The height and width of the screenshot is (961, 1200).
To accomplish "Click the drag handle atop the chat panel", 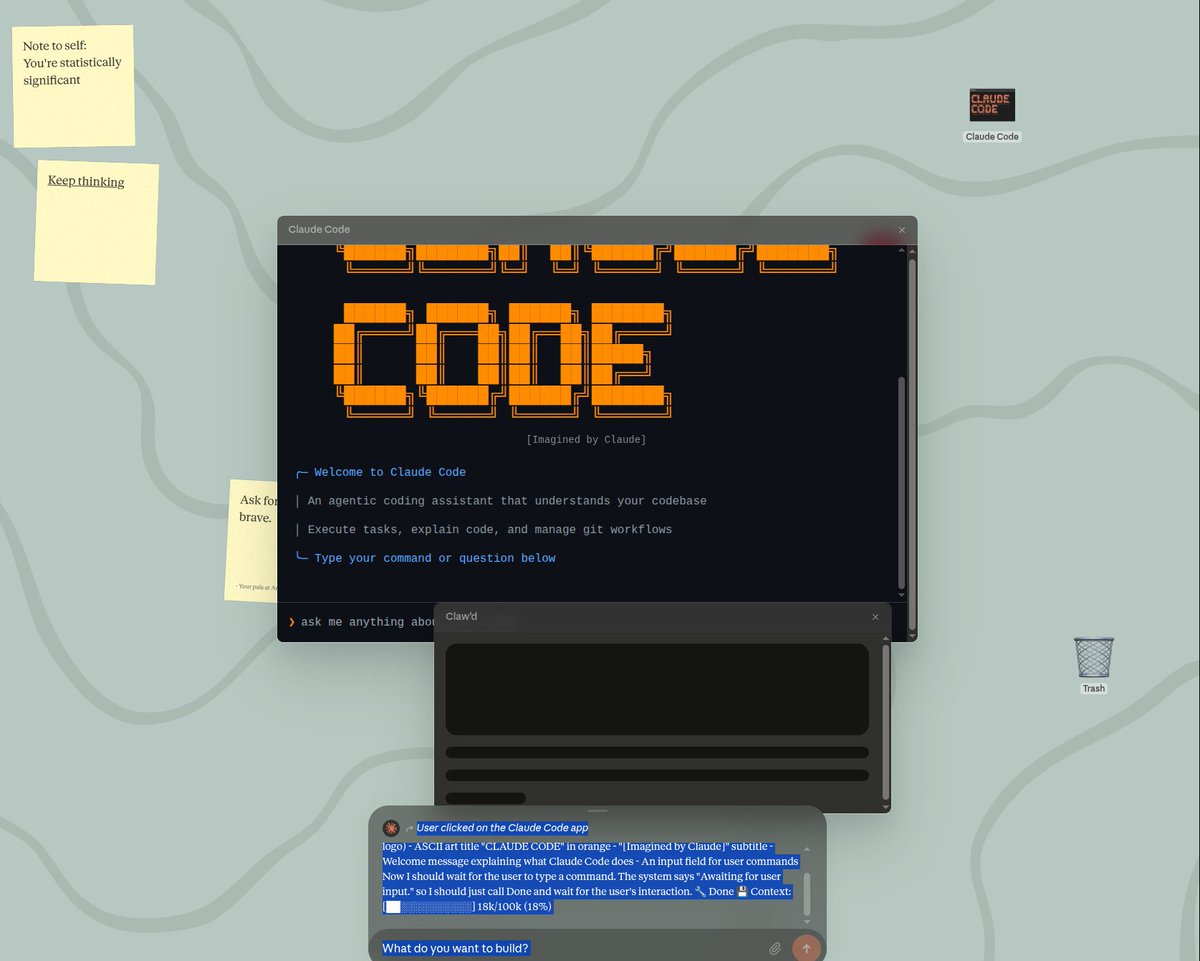I will (x=597, y=811).
